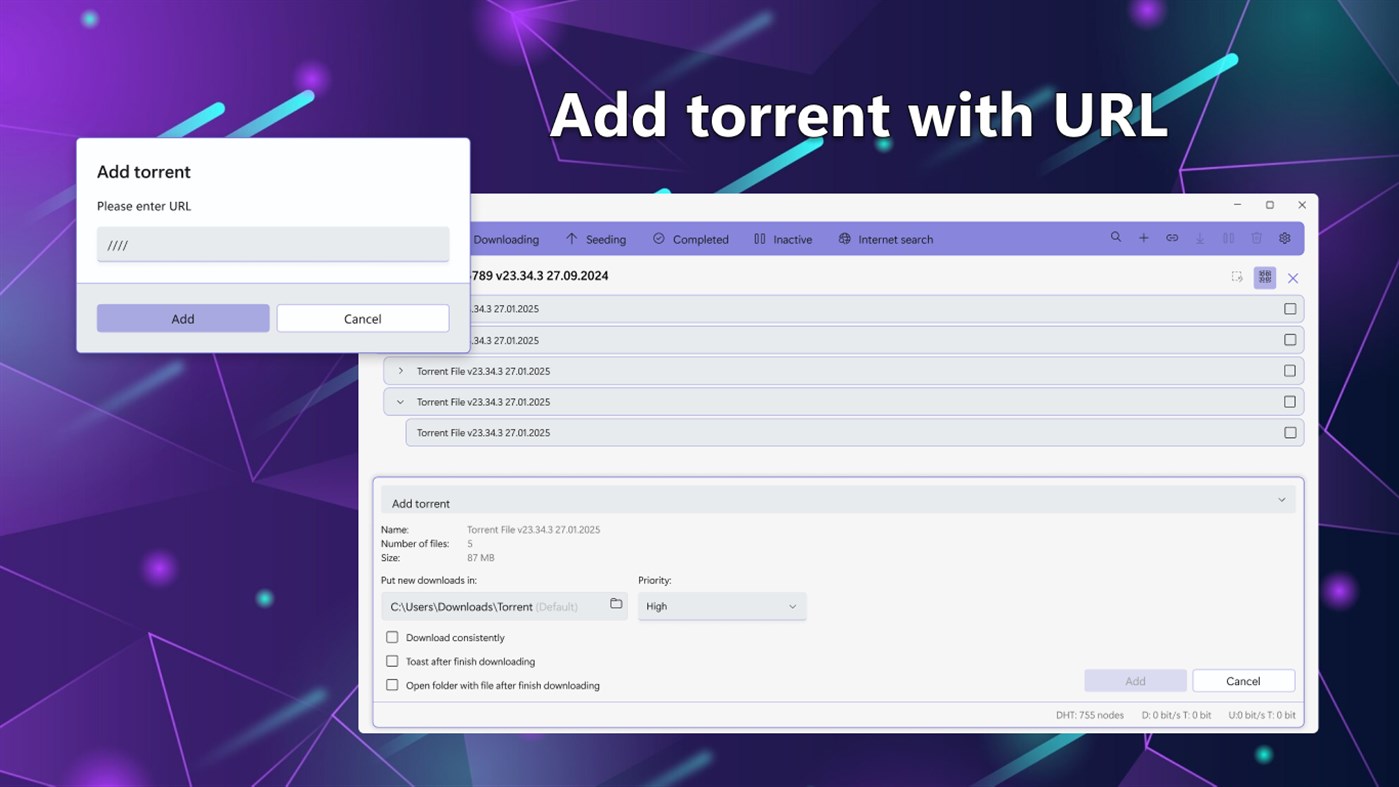The width and height of the screenshot is (1399, 787).
Task: Enable the Download consistently checkbox
Action: 391,637
